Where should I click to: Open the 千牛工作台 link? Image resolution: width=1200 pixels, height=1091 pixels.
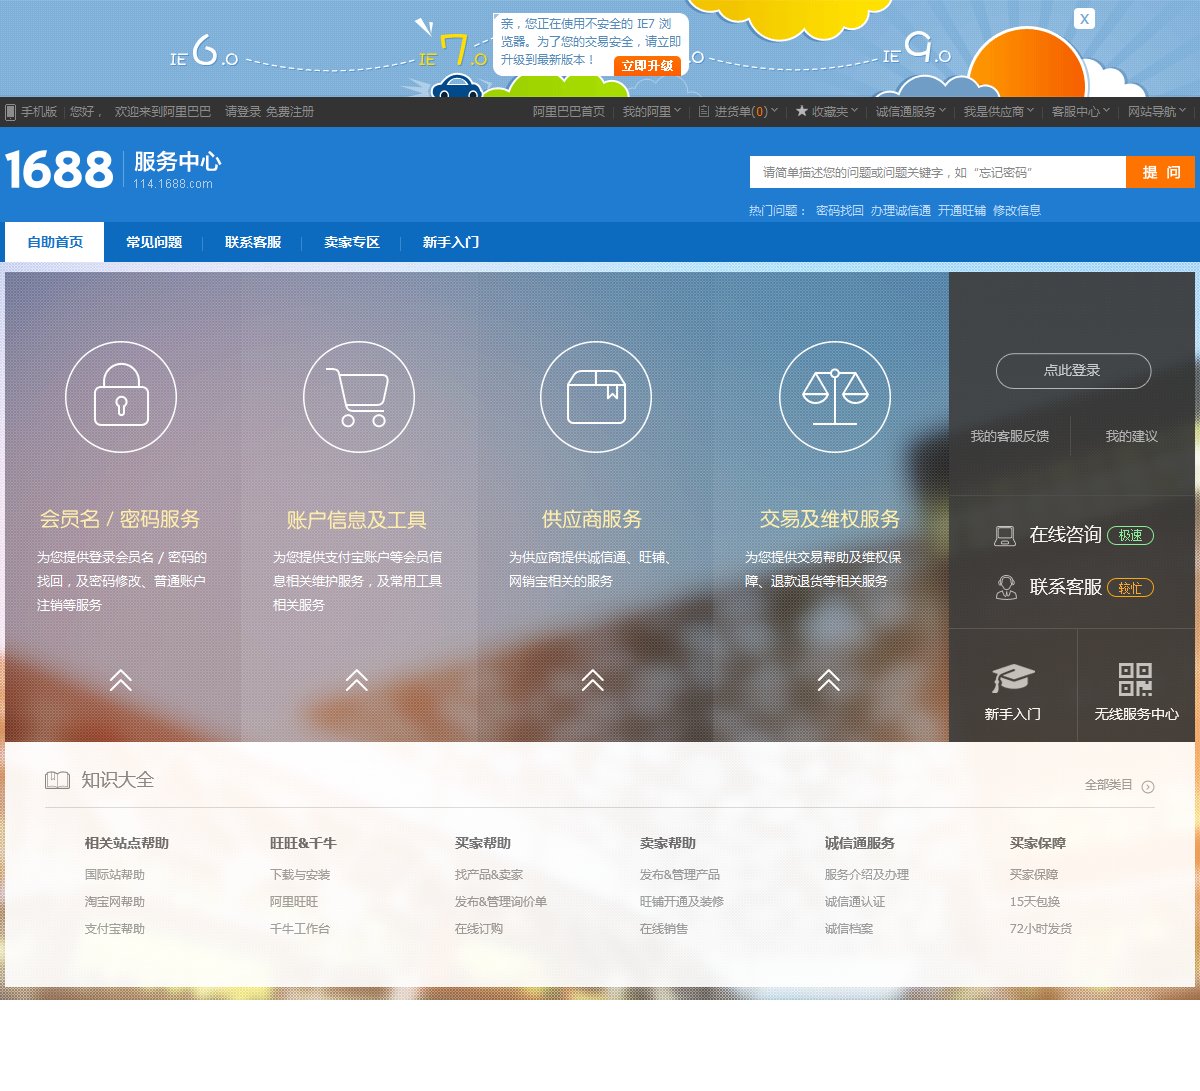(x=300, y=929)
